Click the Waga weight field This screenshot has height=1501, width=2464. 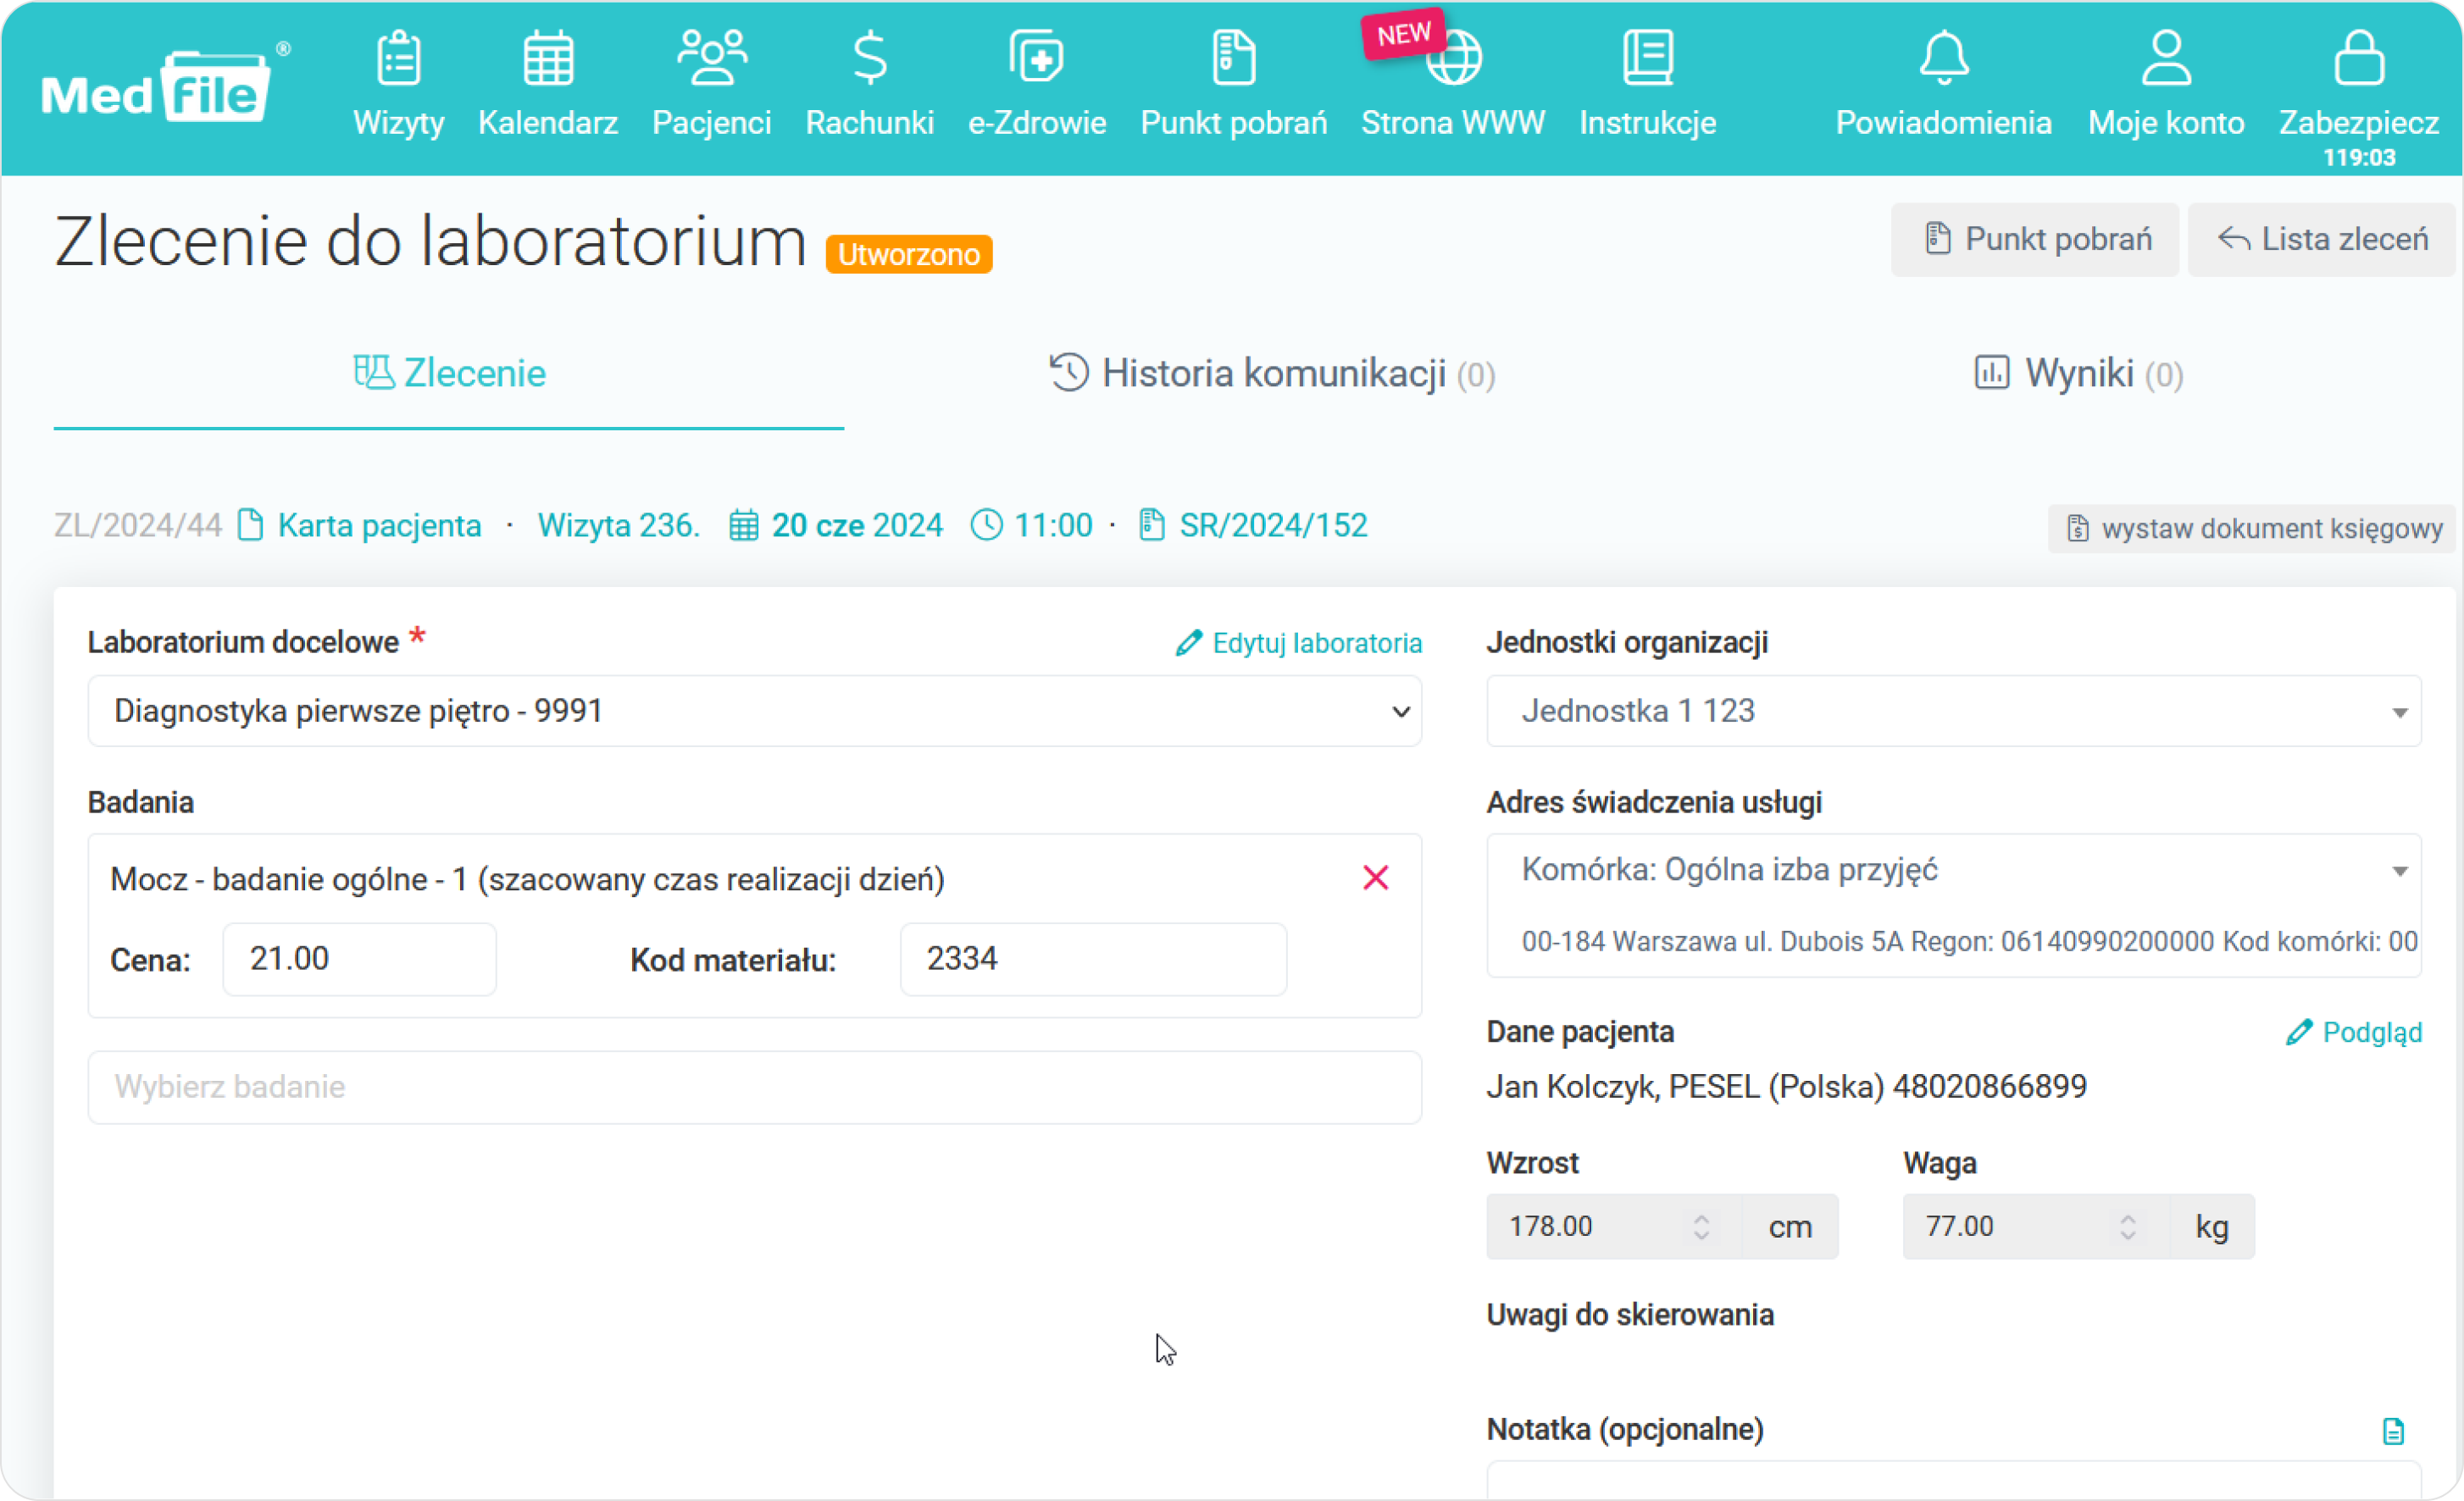tap(2035, 1226)
